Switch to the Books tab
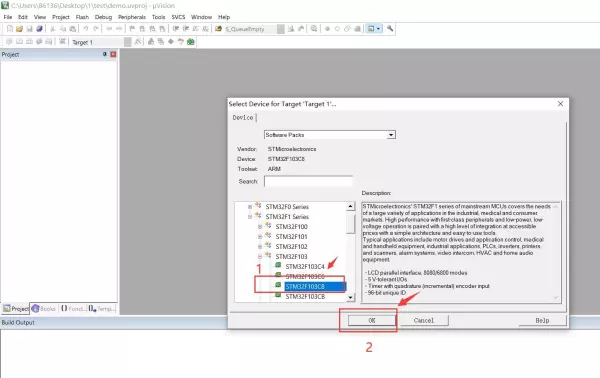Image resolution: width=600 pixels, height=378 pixels. click(44, 308)
